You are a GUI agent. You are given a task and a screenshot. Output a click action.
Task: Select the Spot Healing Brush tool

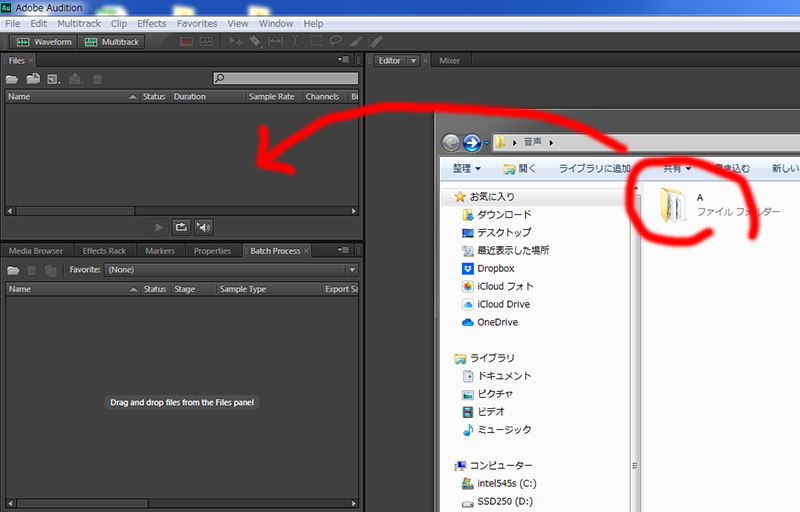(376, 41)
